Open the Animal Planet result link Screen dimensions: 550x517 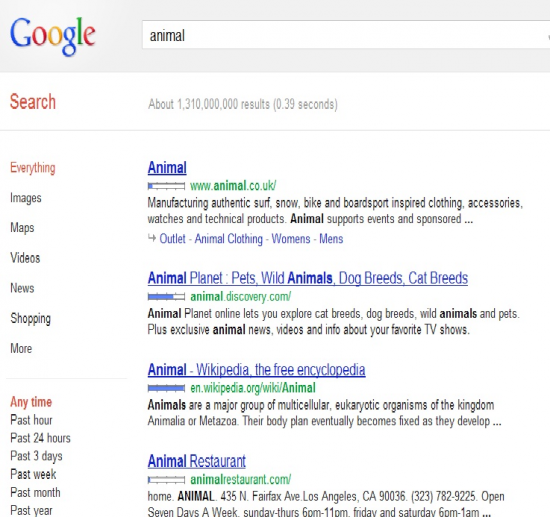[308, 278]
